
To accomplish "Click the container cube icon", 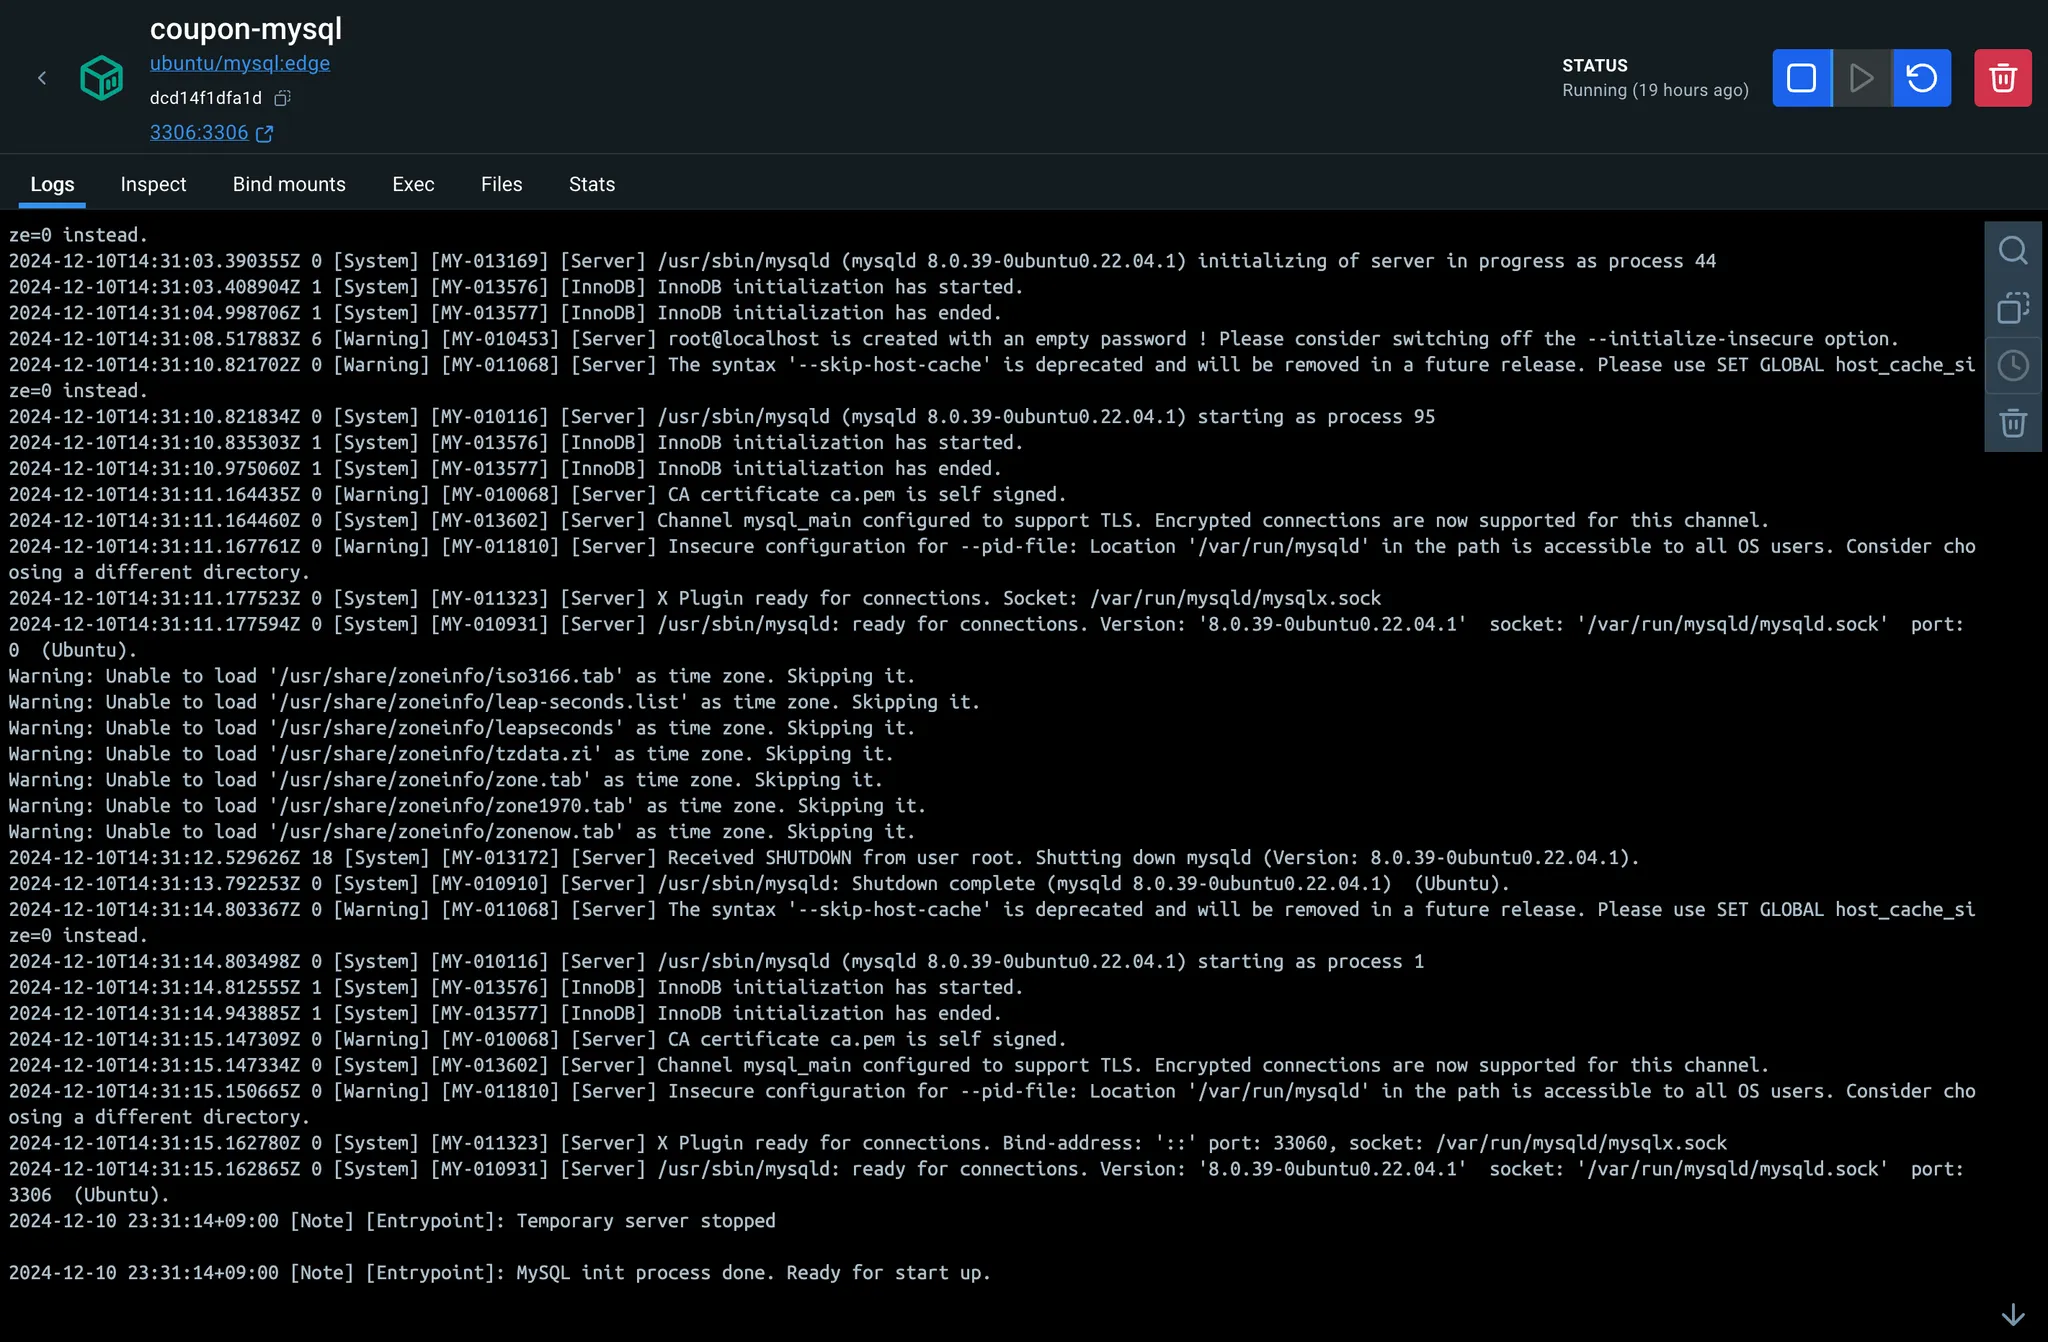I will (x=101, y=78).
